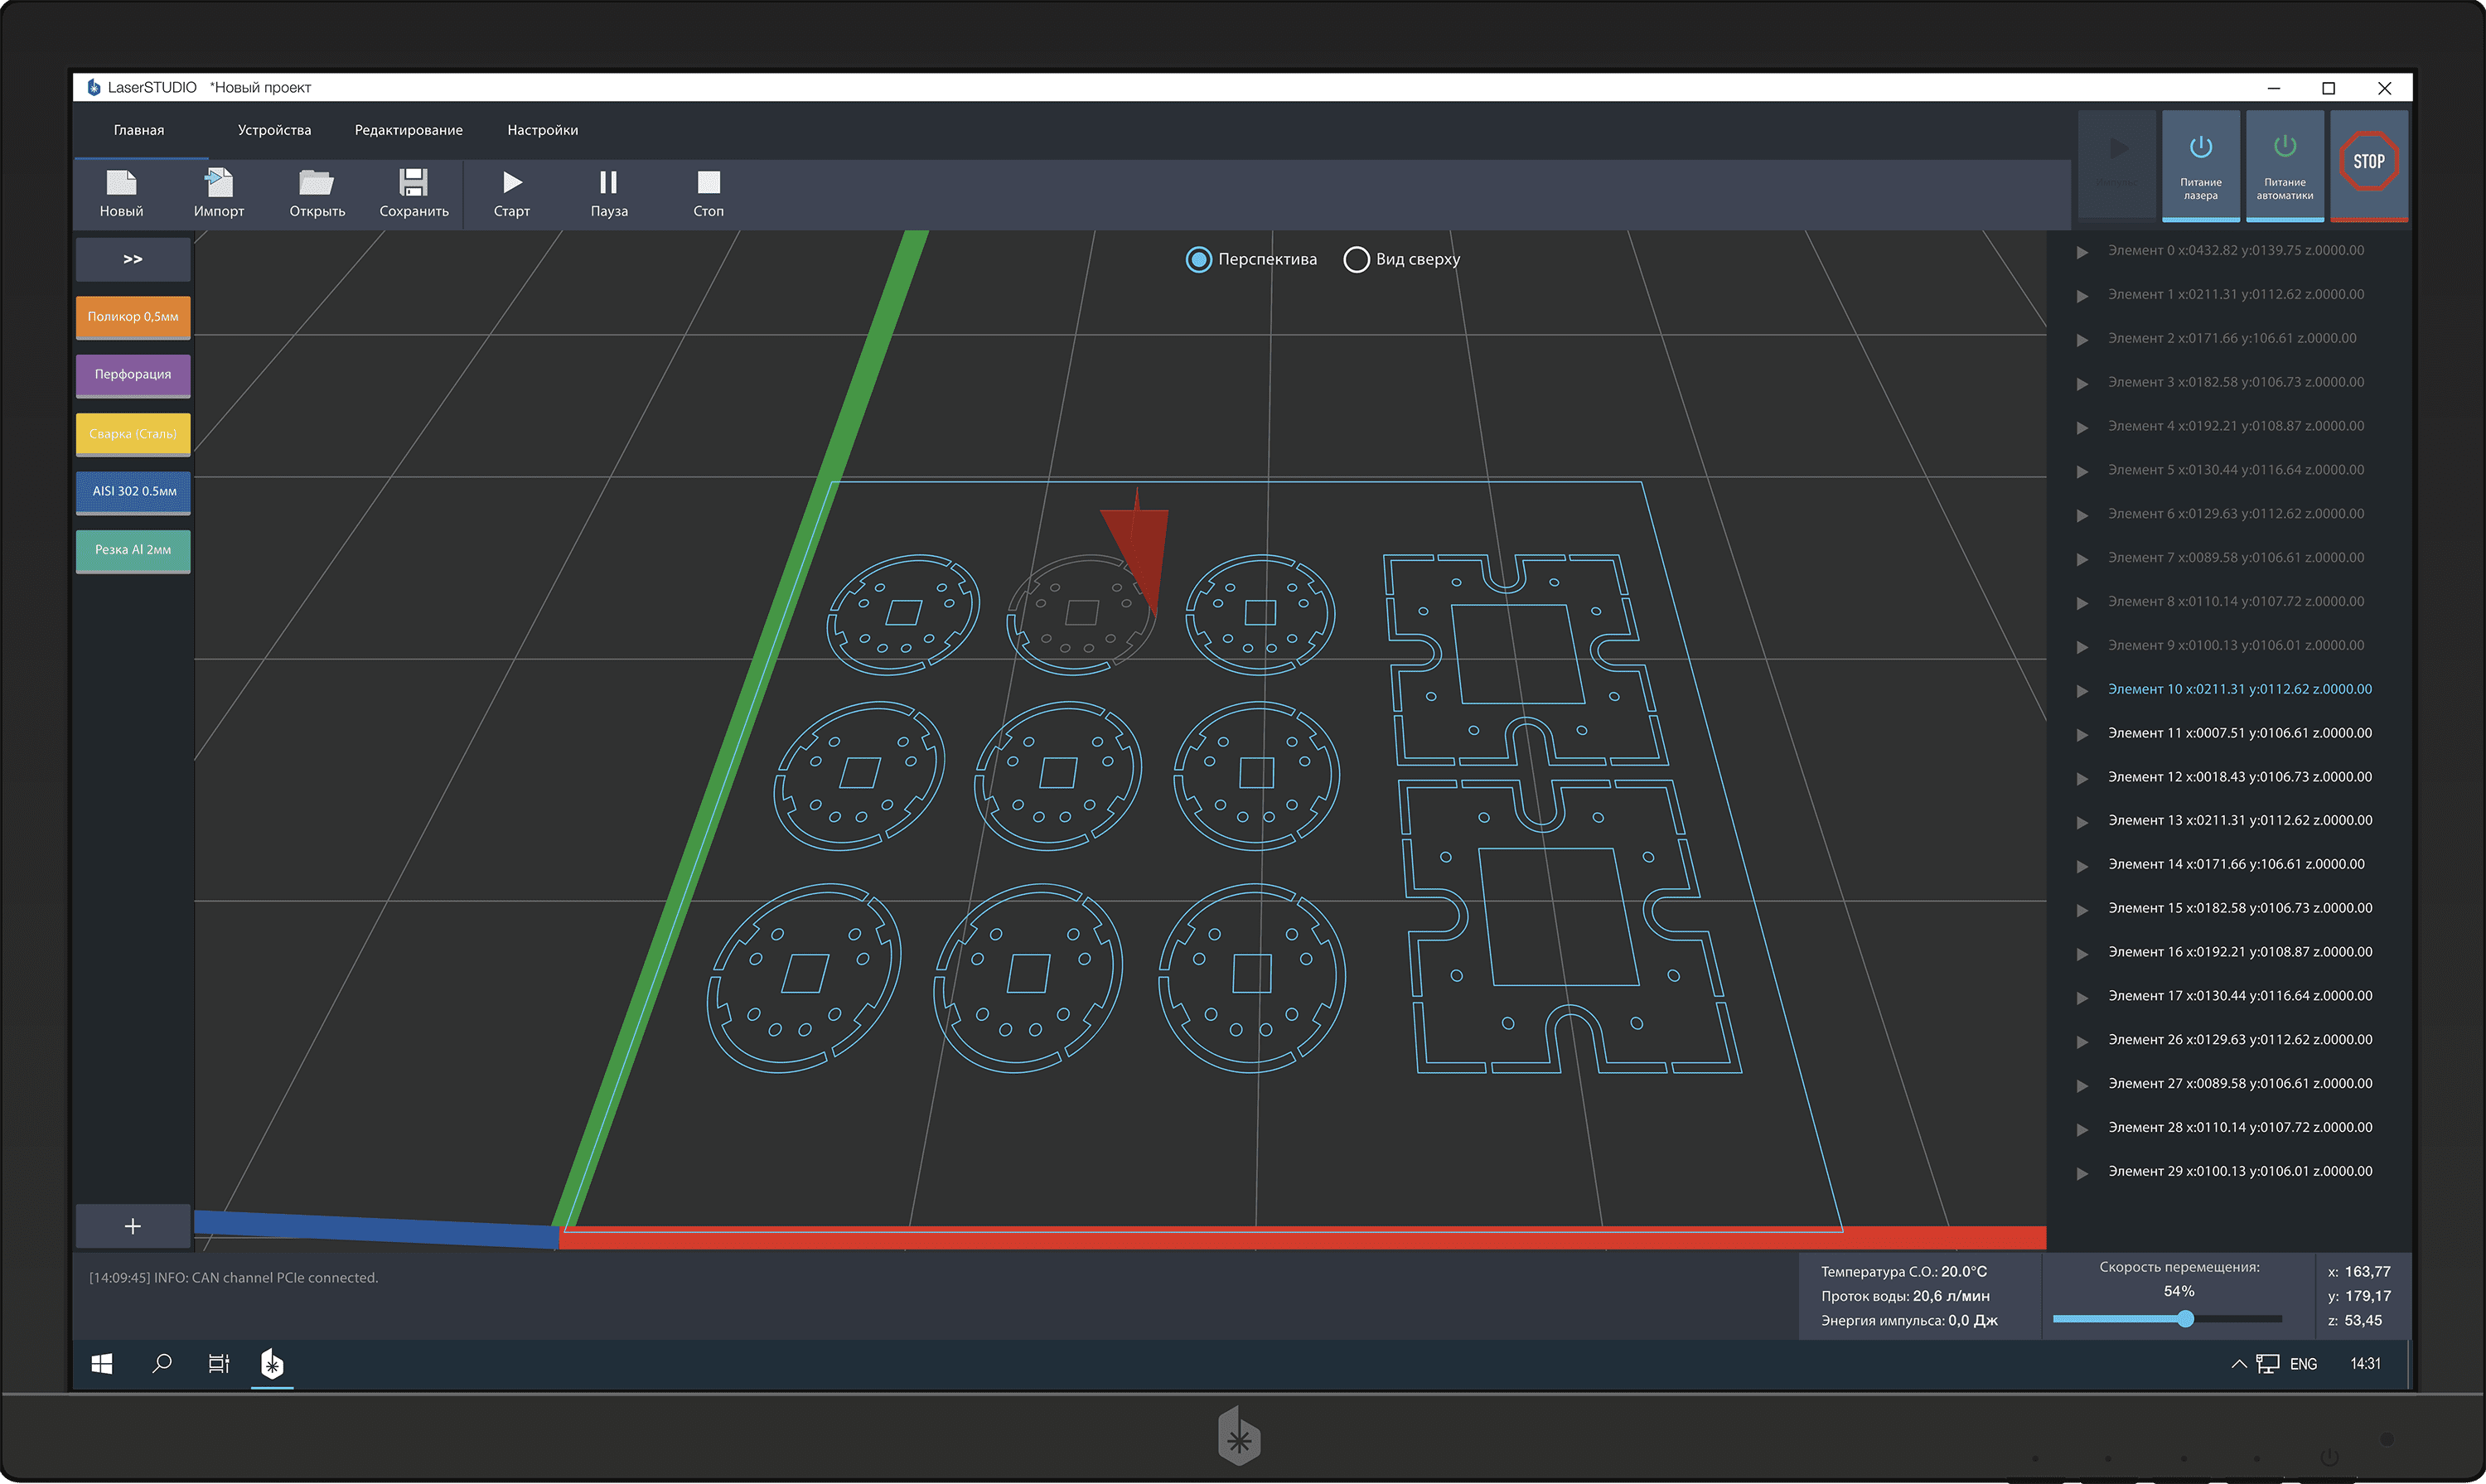Screen dimensions: 2486x1484
Task: Click the Импорт file icon
Action: click(218, 183)
